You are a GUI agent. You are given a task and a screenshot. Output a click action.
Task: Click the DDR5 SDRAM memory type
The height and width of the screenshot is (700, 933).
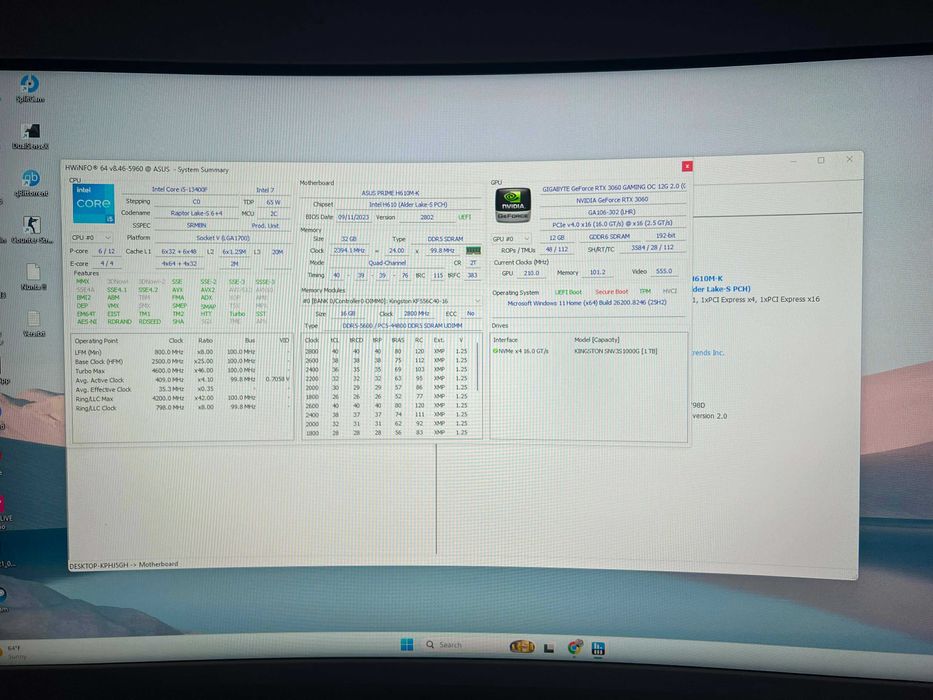pyautogui.click(x=445, y=239)
